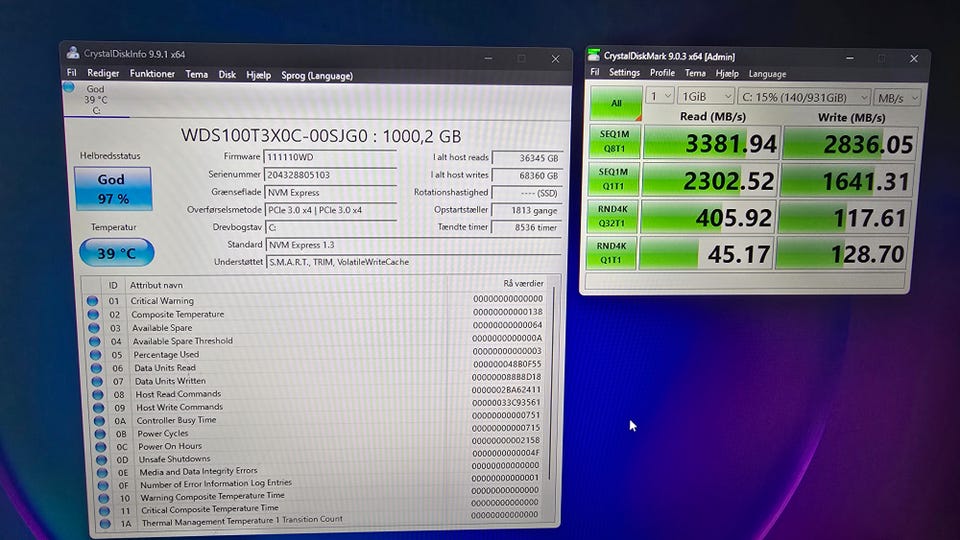Image resolution: width=960 pixels, height=540 pixels.
Task: Click status icon for Unsafe Shutdowns
Action: (x=102, y=459)
